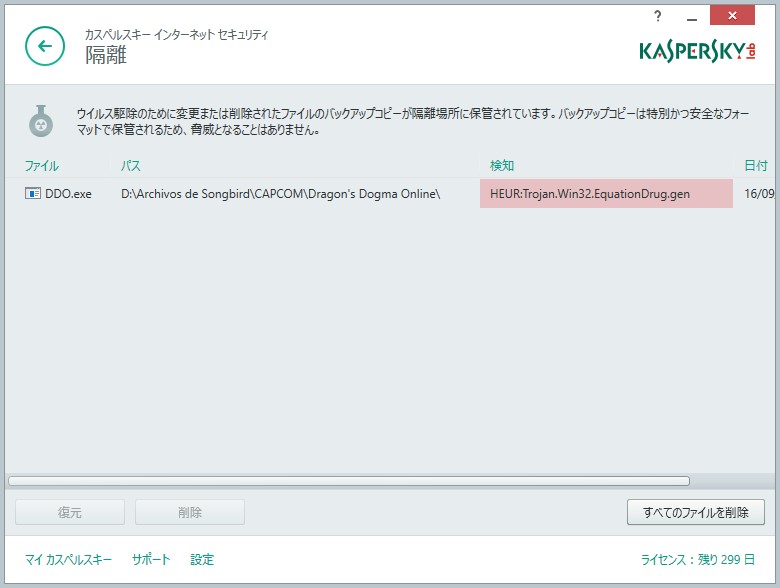Sort by パス column header

pyautogui.click(x=130, y=166)
